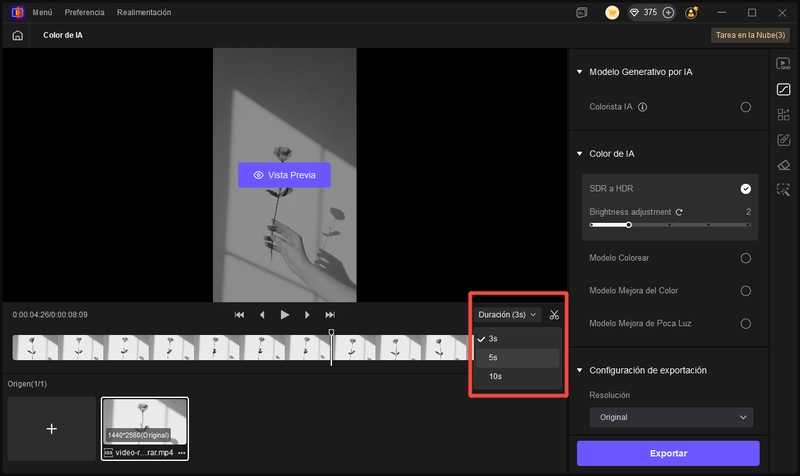Open the Duración (3s) dropdown

(x=507, y=315)
